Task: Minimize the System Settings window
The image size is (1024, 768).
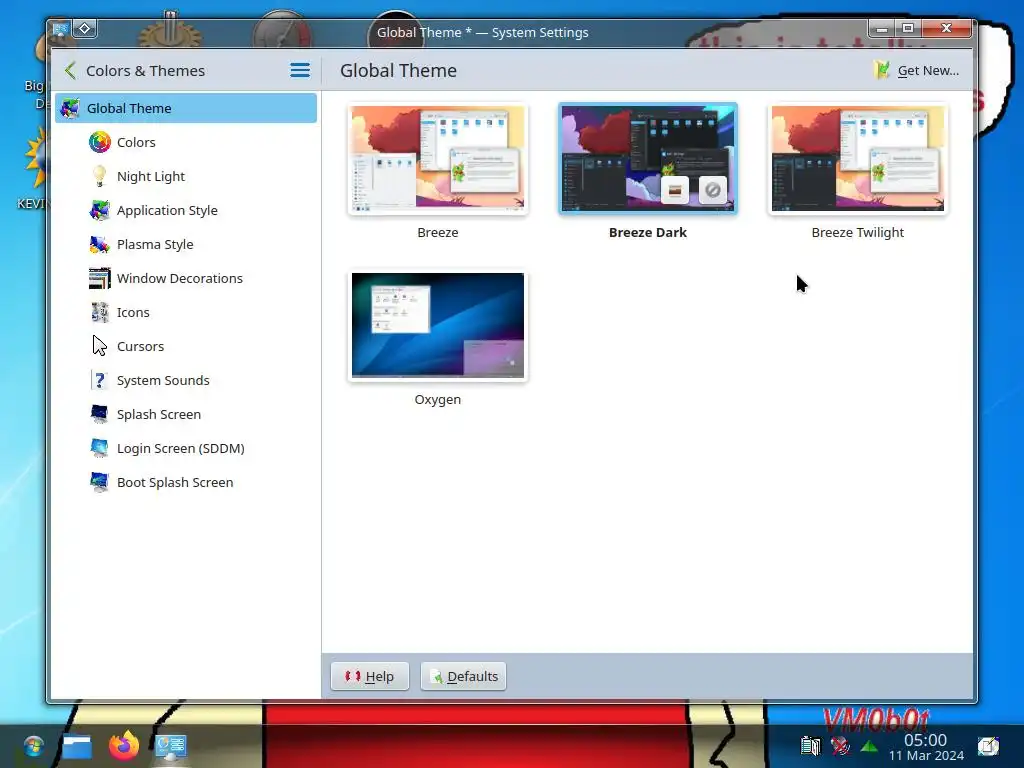Action: point(882,28)
